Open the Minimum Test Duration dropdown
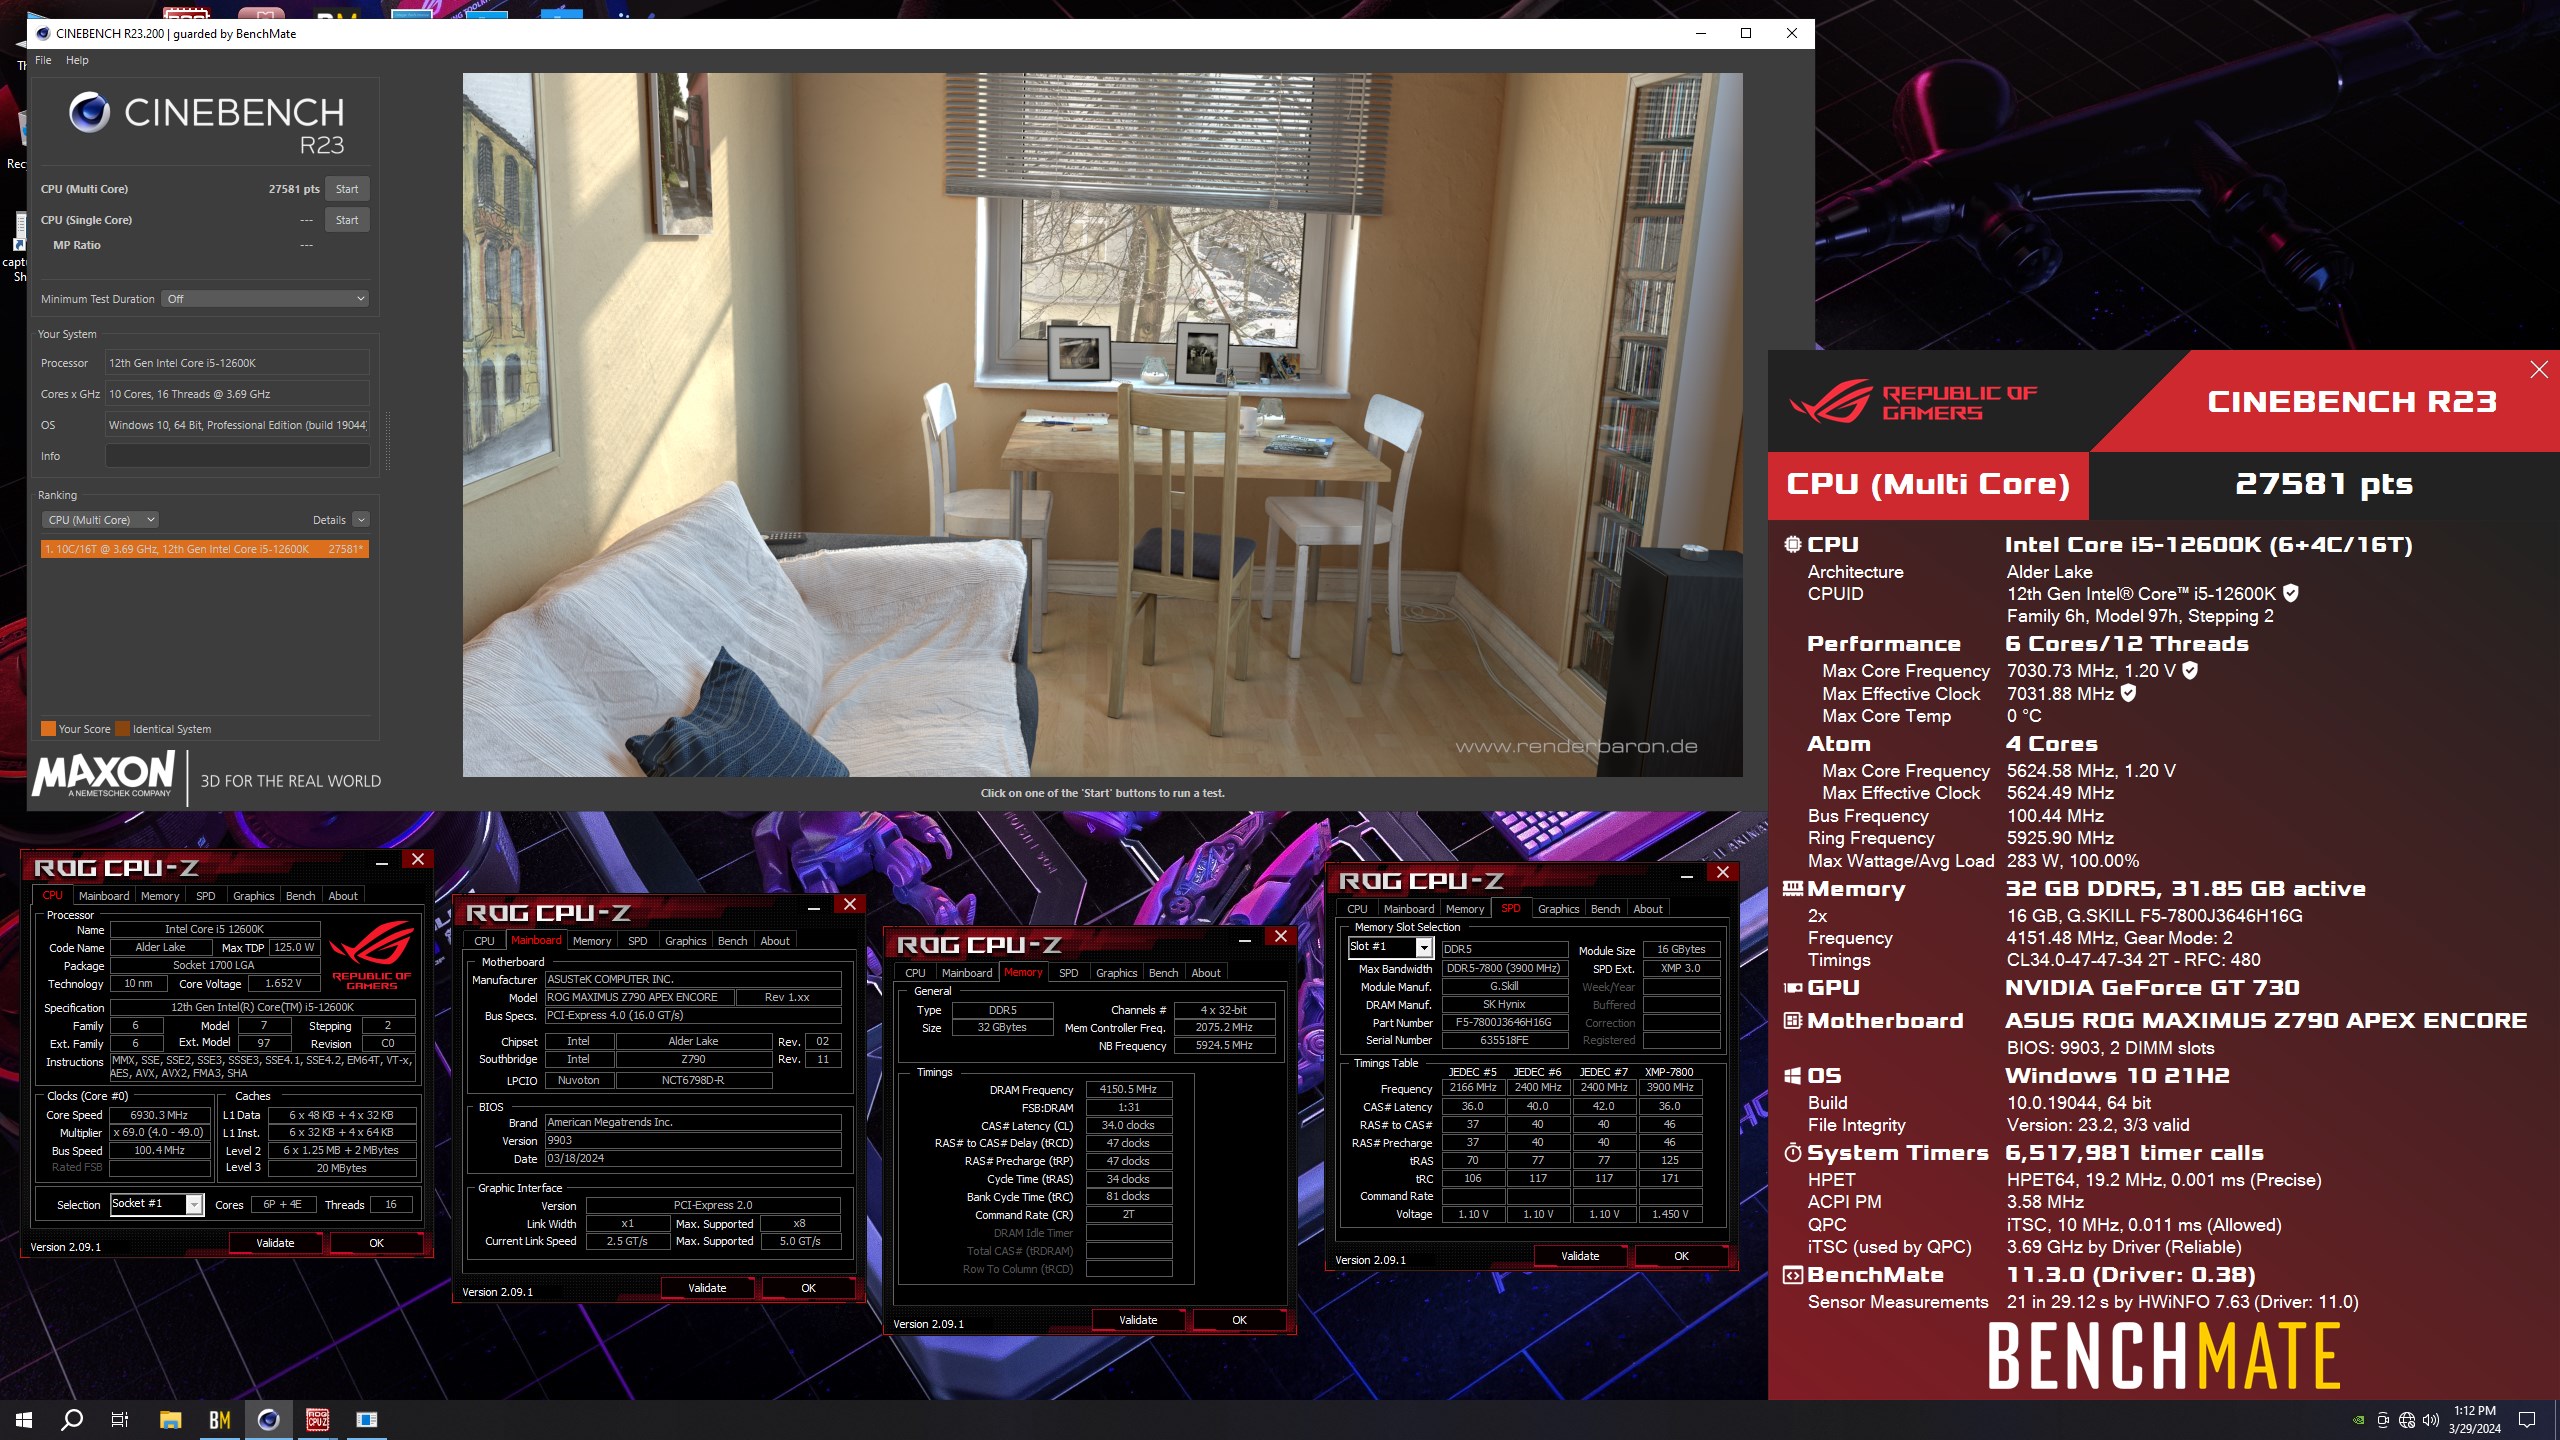This screenshot has width=2560, height=1440. 266,299
